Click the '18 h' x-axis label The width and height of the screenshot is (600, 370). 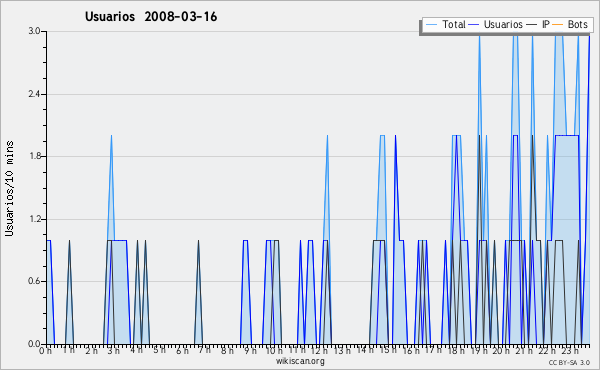tap(456, 350)
